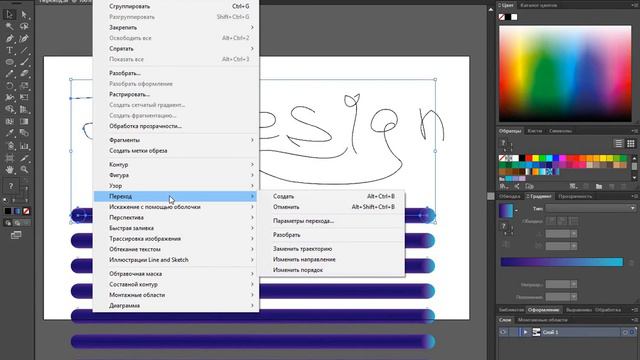This screenshot has height=360, width=640.
Task: Click Изменить порядок submenu item
Action: tap(332, 270)
